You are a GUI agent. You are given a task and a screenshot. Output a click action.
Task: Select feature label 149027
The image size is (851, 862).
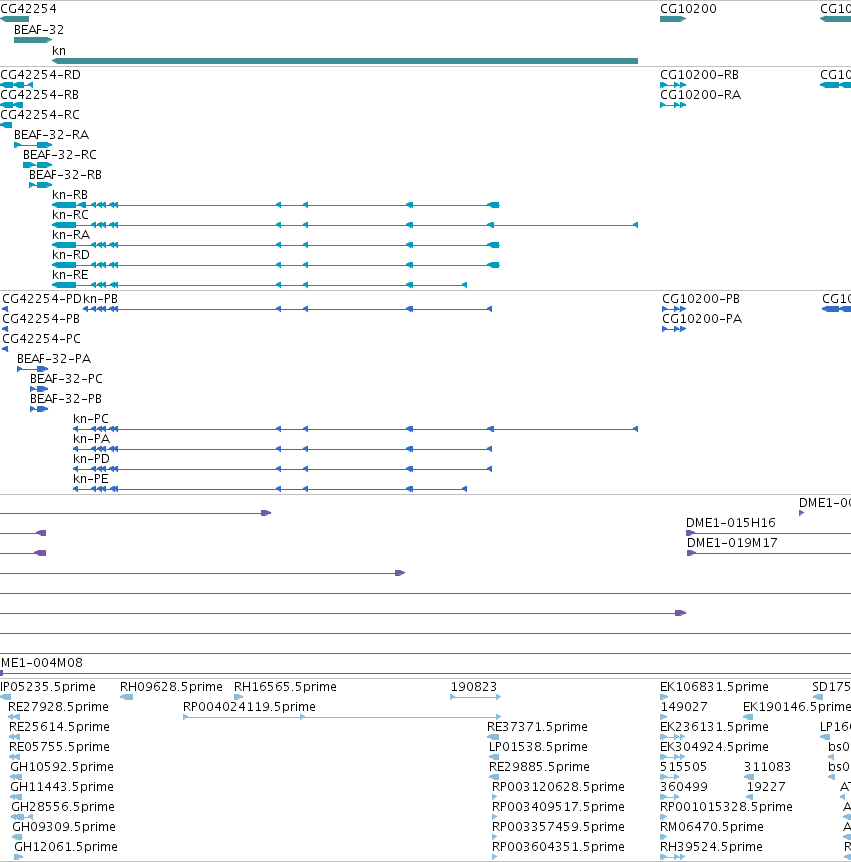click(683, 706)
